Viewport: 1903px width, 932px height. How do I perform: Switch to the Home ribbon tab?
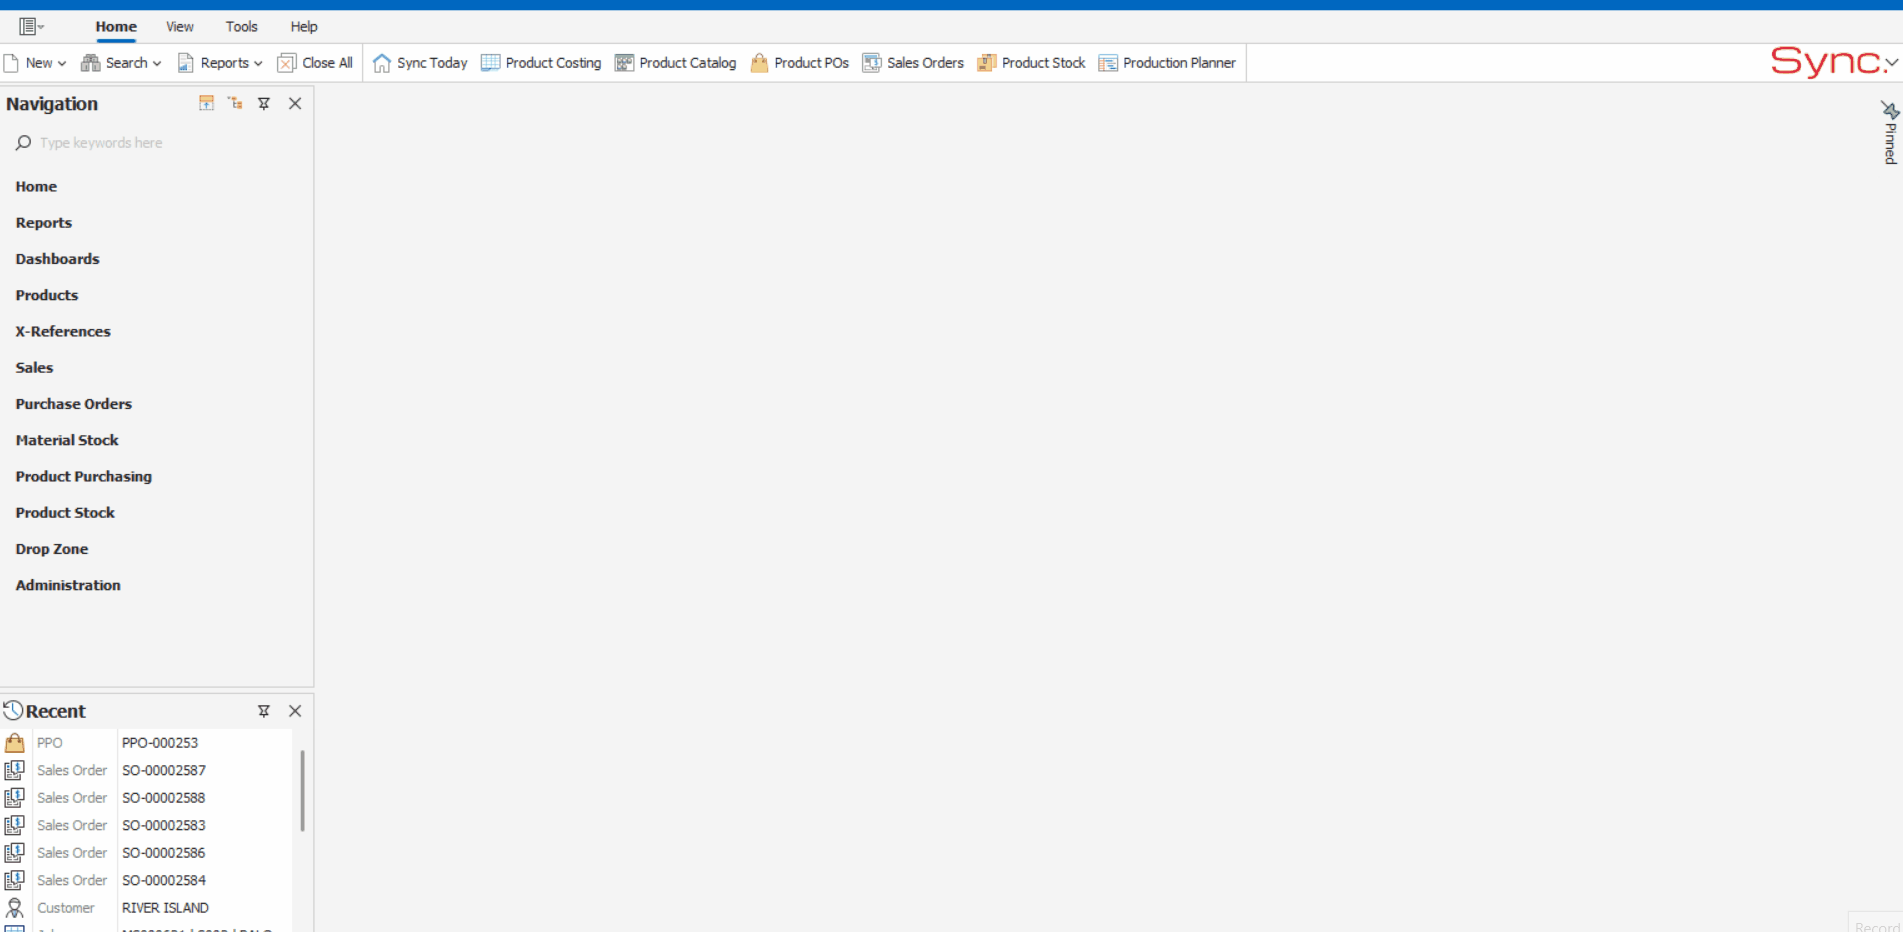(116, 27)
